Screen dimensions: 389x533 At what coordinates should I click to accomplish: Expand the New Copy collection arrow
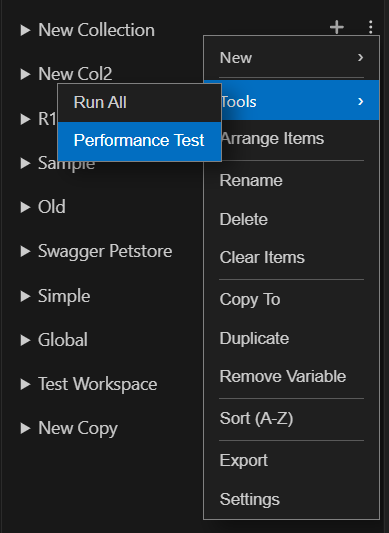pyautogui.click(x=25, y=428)
